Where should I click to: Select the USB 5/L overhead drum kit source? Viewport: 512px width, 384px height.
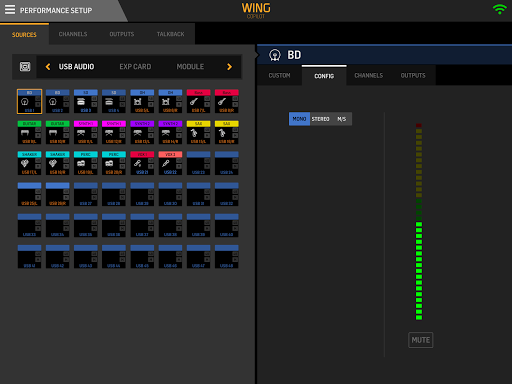[x=142, y=101]
